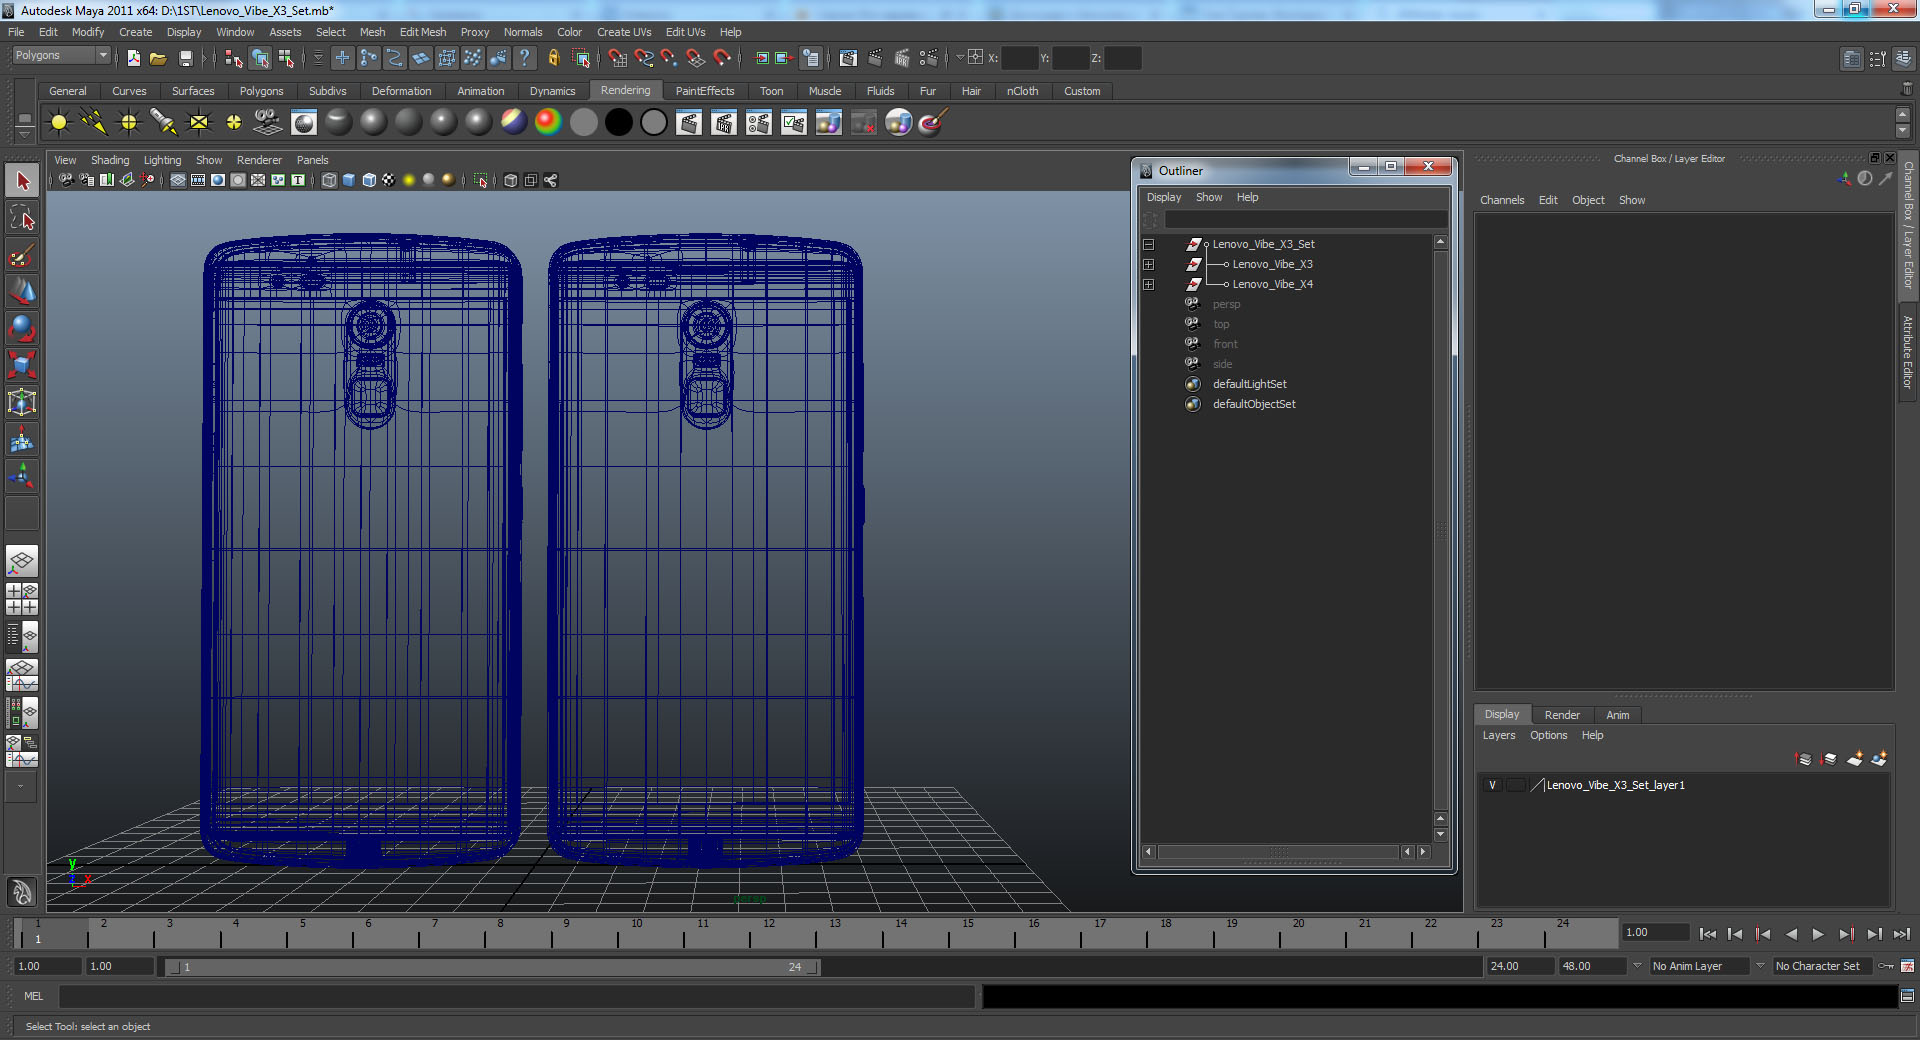The width and height of the screenshot is (1920, 1040).
Task: Open the Render Settings clapperboard icon
Action: coord(928,58)
